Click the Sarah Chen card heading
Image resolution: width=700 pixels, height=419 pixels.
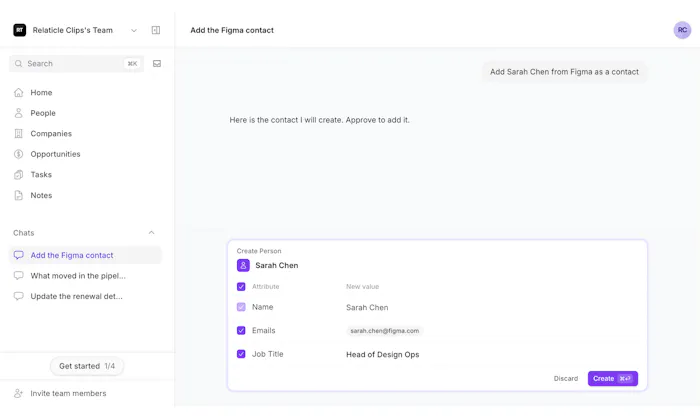277,265
